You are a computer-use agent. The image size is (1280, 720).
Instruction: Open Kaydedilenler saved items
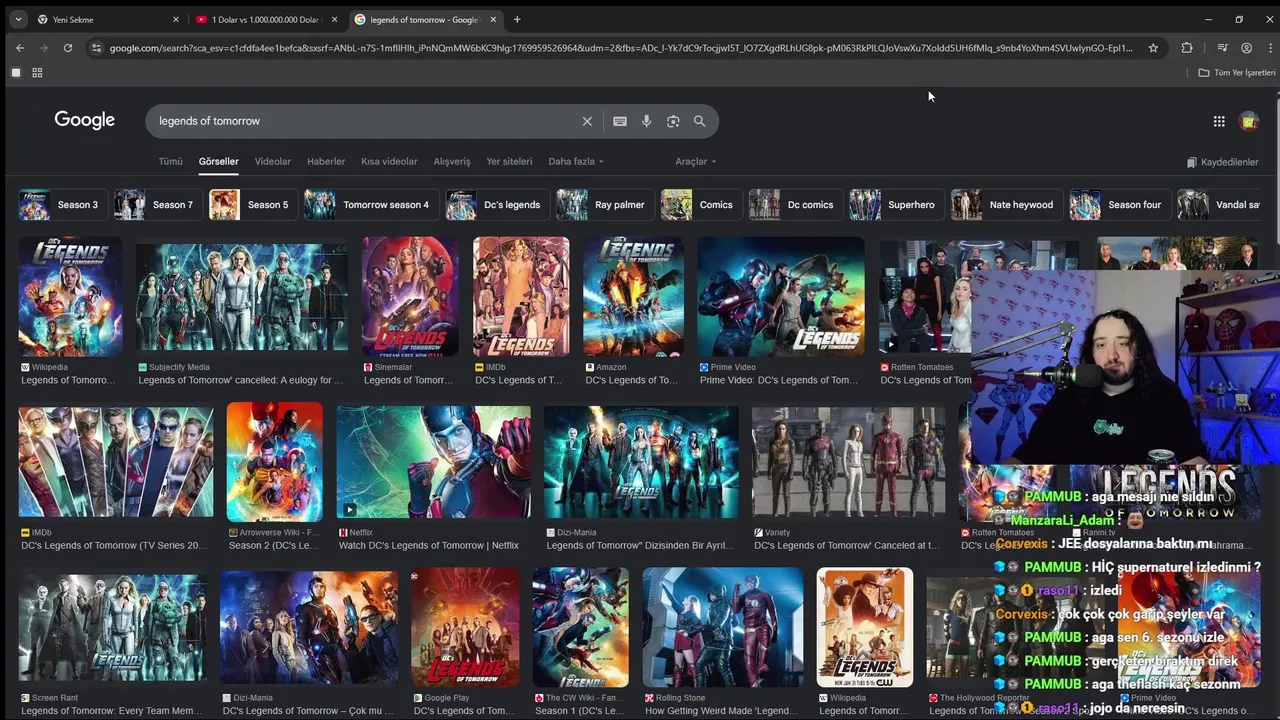pos(1222,162)
